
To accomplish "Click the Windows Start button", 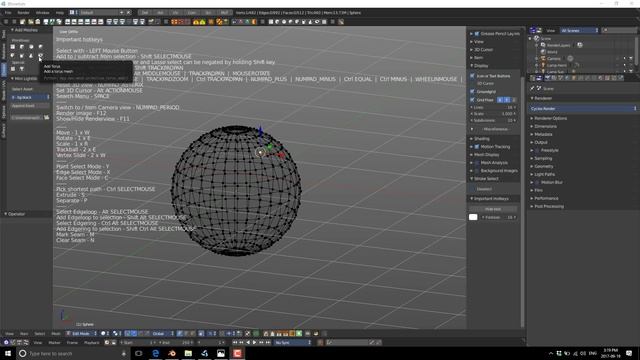I will (8, 353).
